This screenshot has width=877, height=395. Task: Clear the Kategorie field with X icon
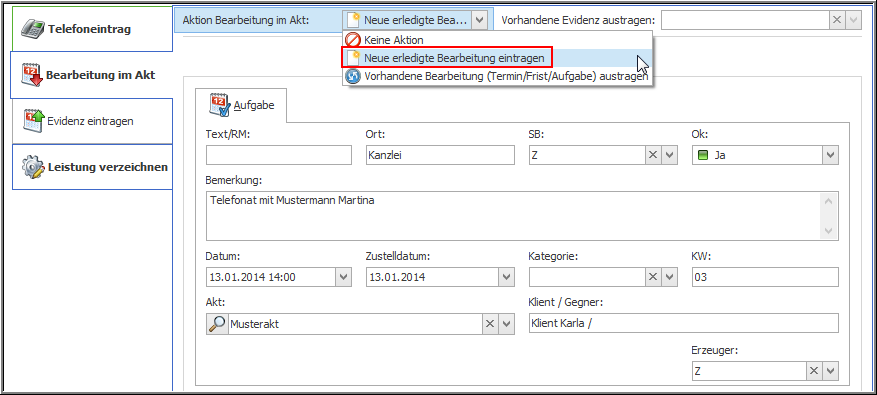653,276
